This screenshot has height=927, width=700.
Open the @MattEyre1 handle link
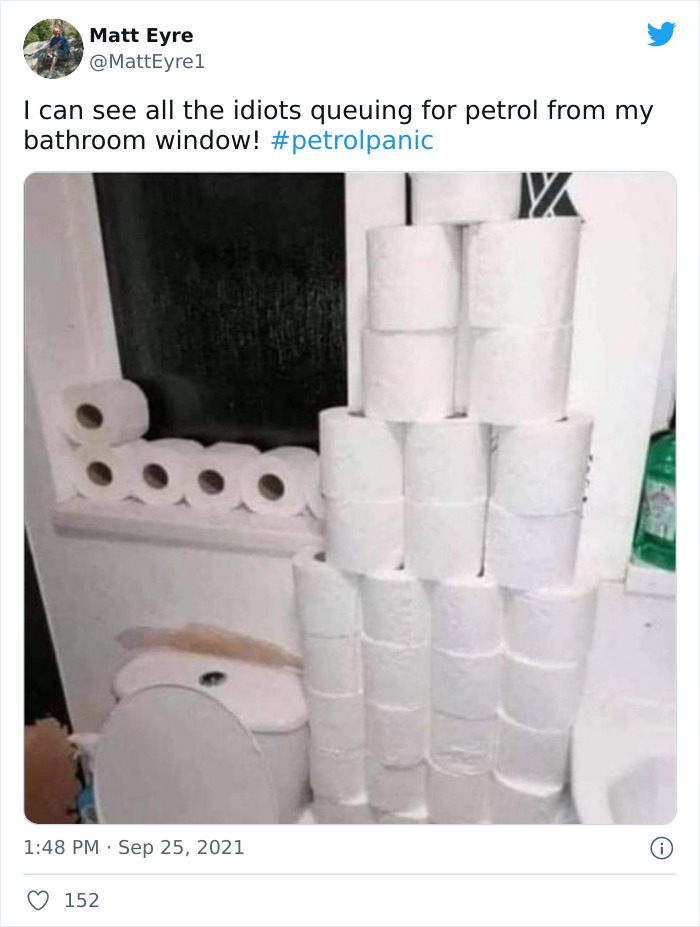tap(147, 61)
